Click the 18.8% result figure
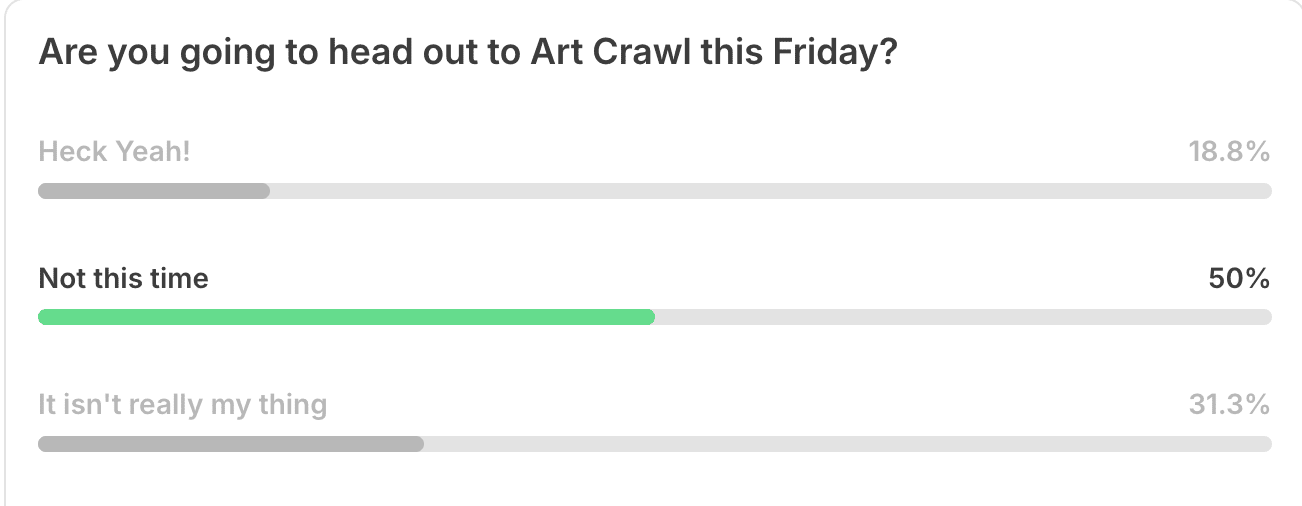This screenshot has width=1302, height=506. click(1229, 152)
